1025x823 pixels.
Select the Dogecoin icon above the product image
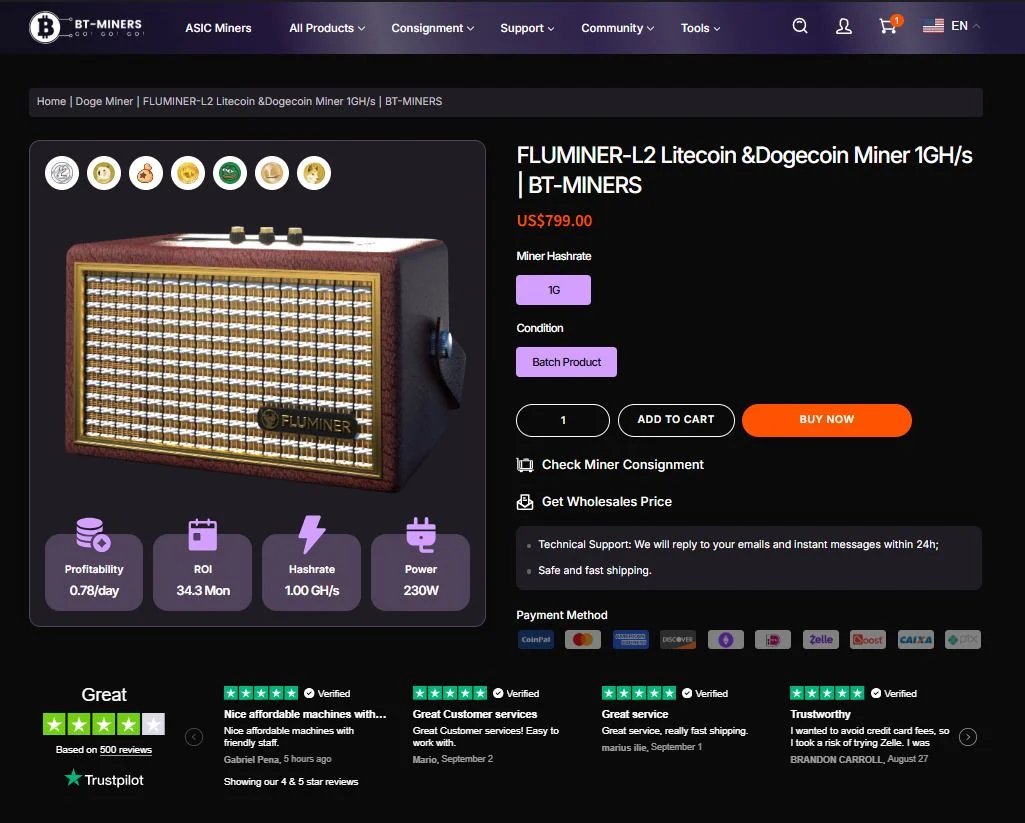click(x=104, y=173)
